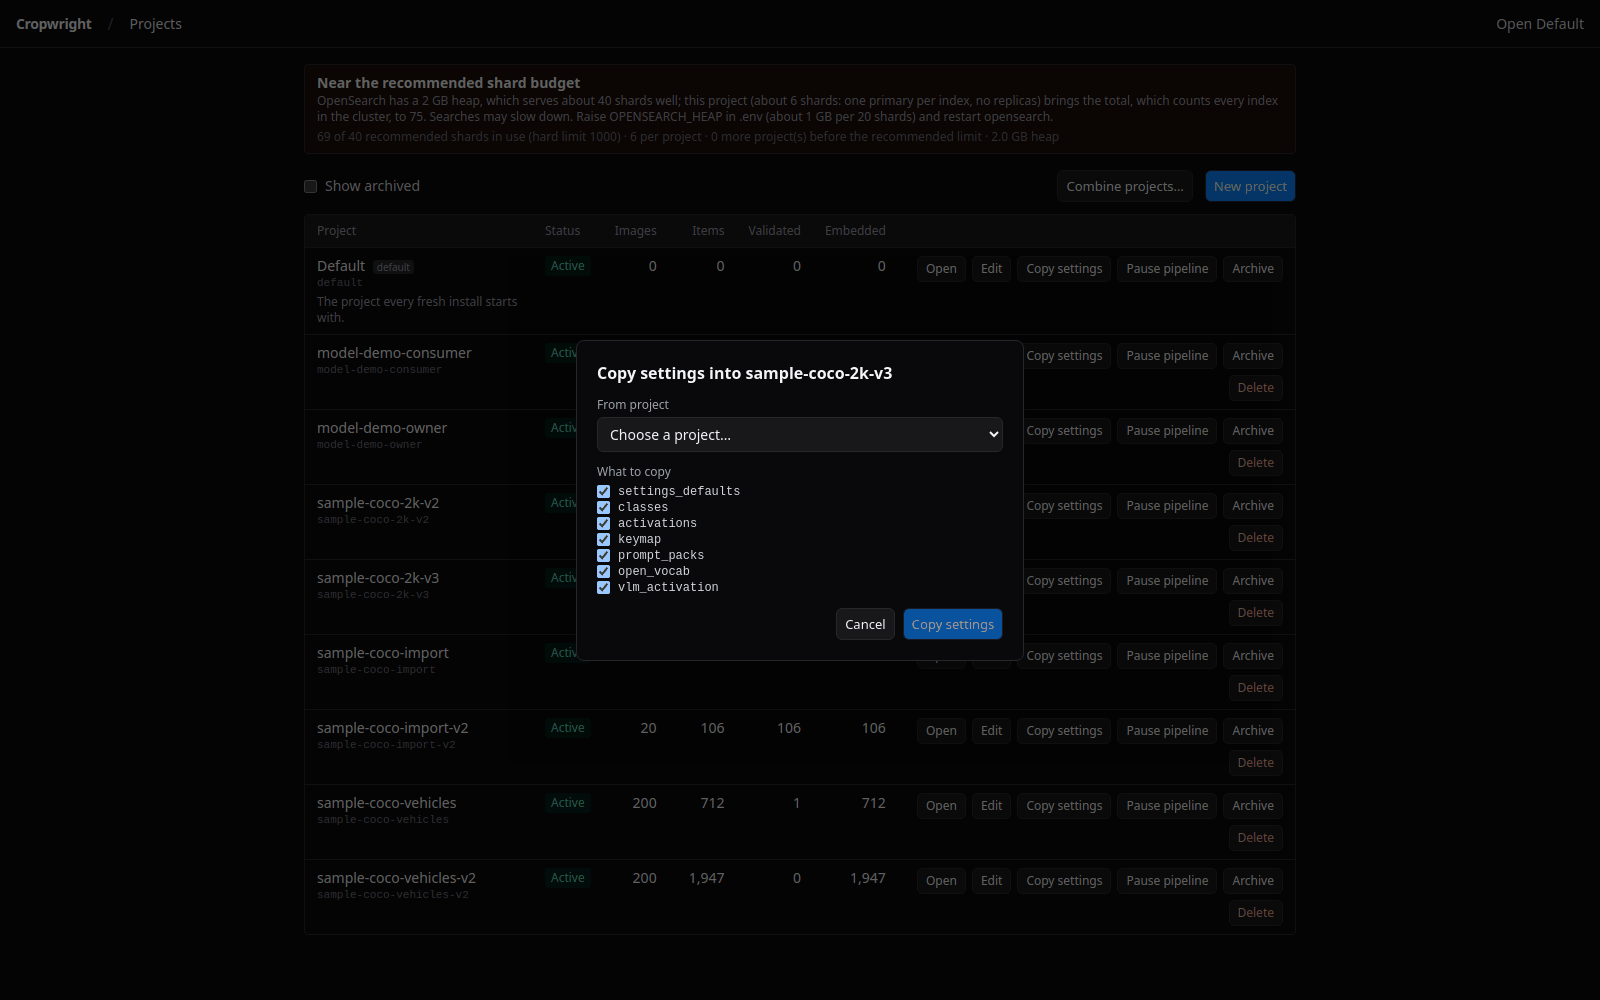Pause pipeline for the Default project
Screen dimensions: 1600x1000
[1167, 269]
